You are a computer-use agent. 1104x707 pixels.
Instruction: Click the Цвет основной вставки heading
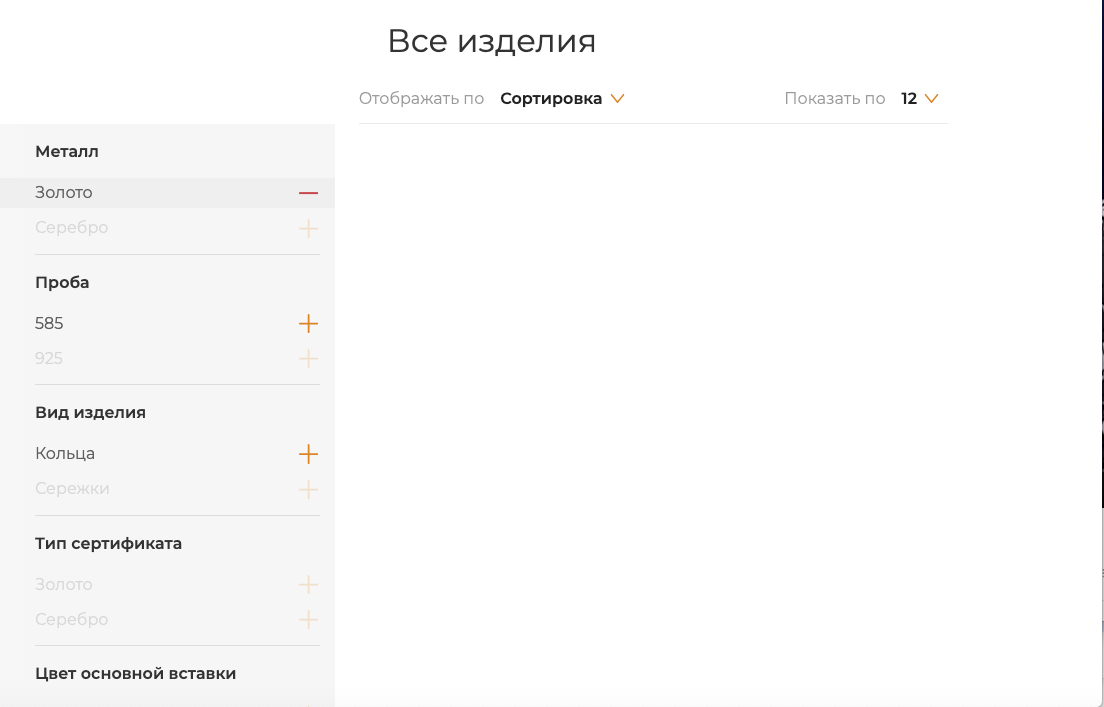tap(135, 674)
